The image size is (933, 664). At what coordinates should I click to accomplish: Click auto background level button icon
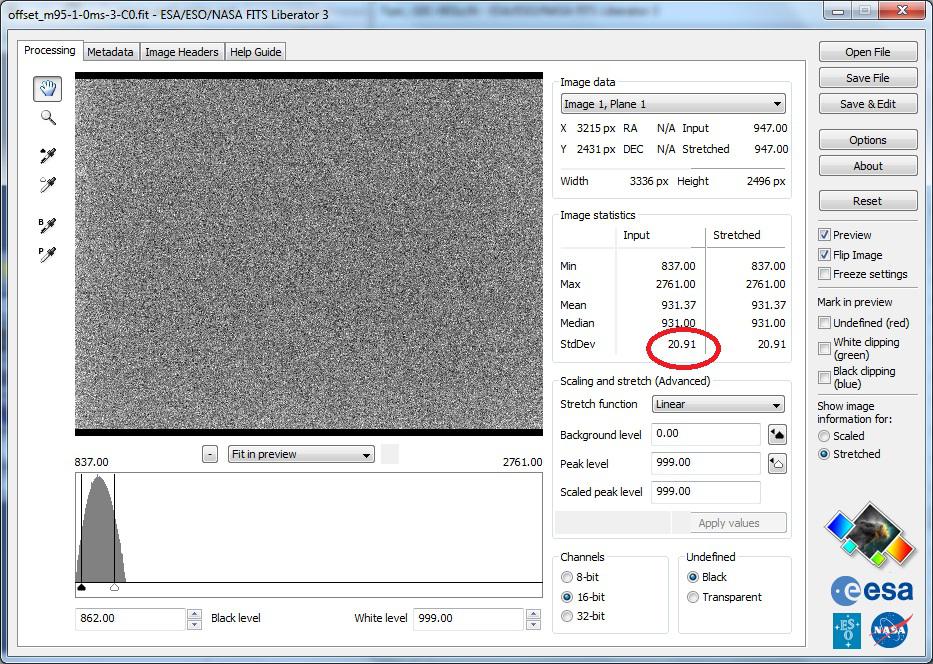coord(777,434)
